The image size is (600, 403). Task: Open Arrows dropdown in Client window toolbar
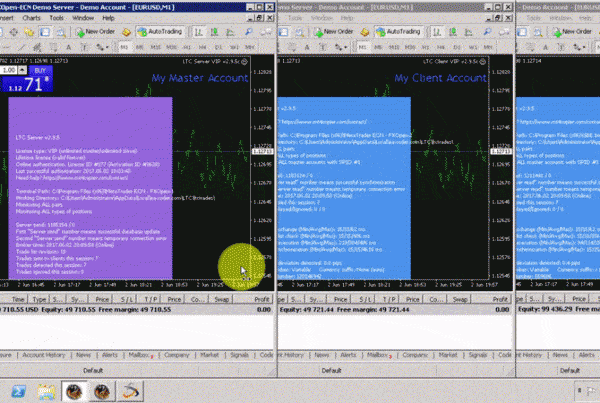tap(340, 47)
